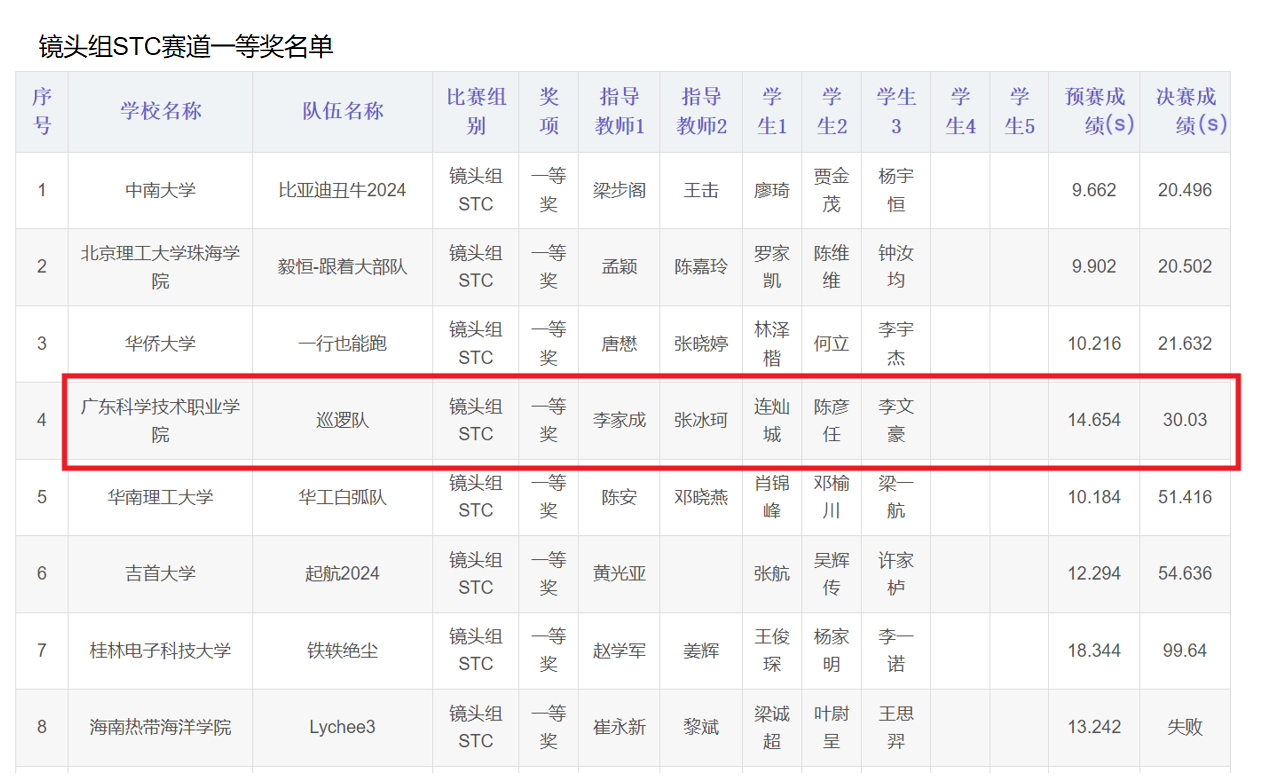The height and width of the screenshot is (781, 1263).
Task: Select the 中南大学 school cell
Action: [161, 190]
